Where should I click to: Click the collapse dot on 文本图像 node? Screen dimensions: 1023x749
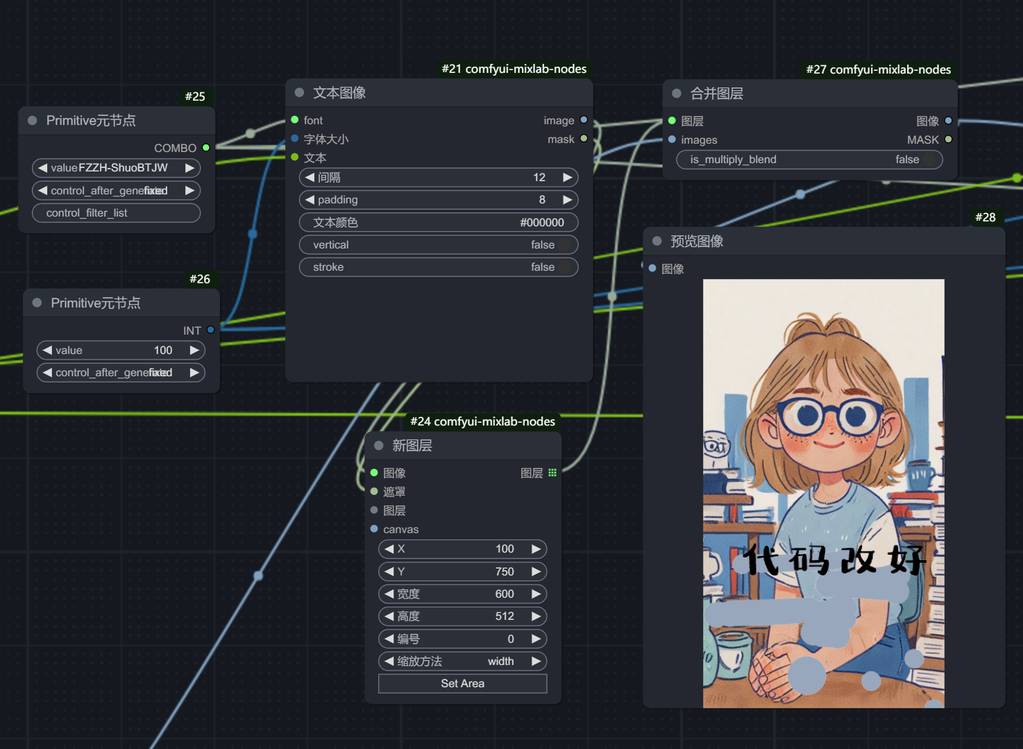pyautogui.click(x=299, y=93)
